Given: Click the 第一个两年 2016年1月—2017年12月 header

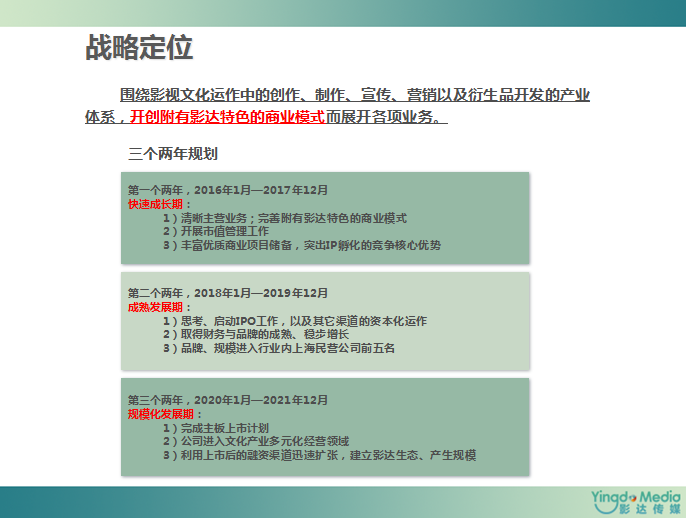Looking at the screenshot, I should click(227, 189).
